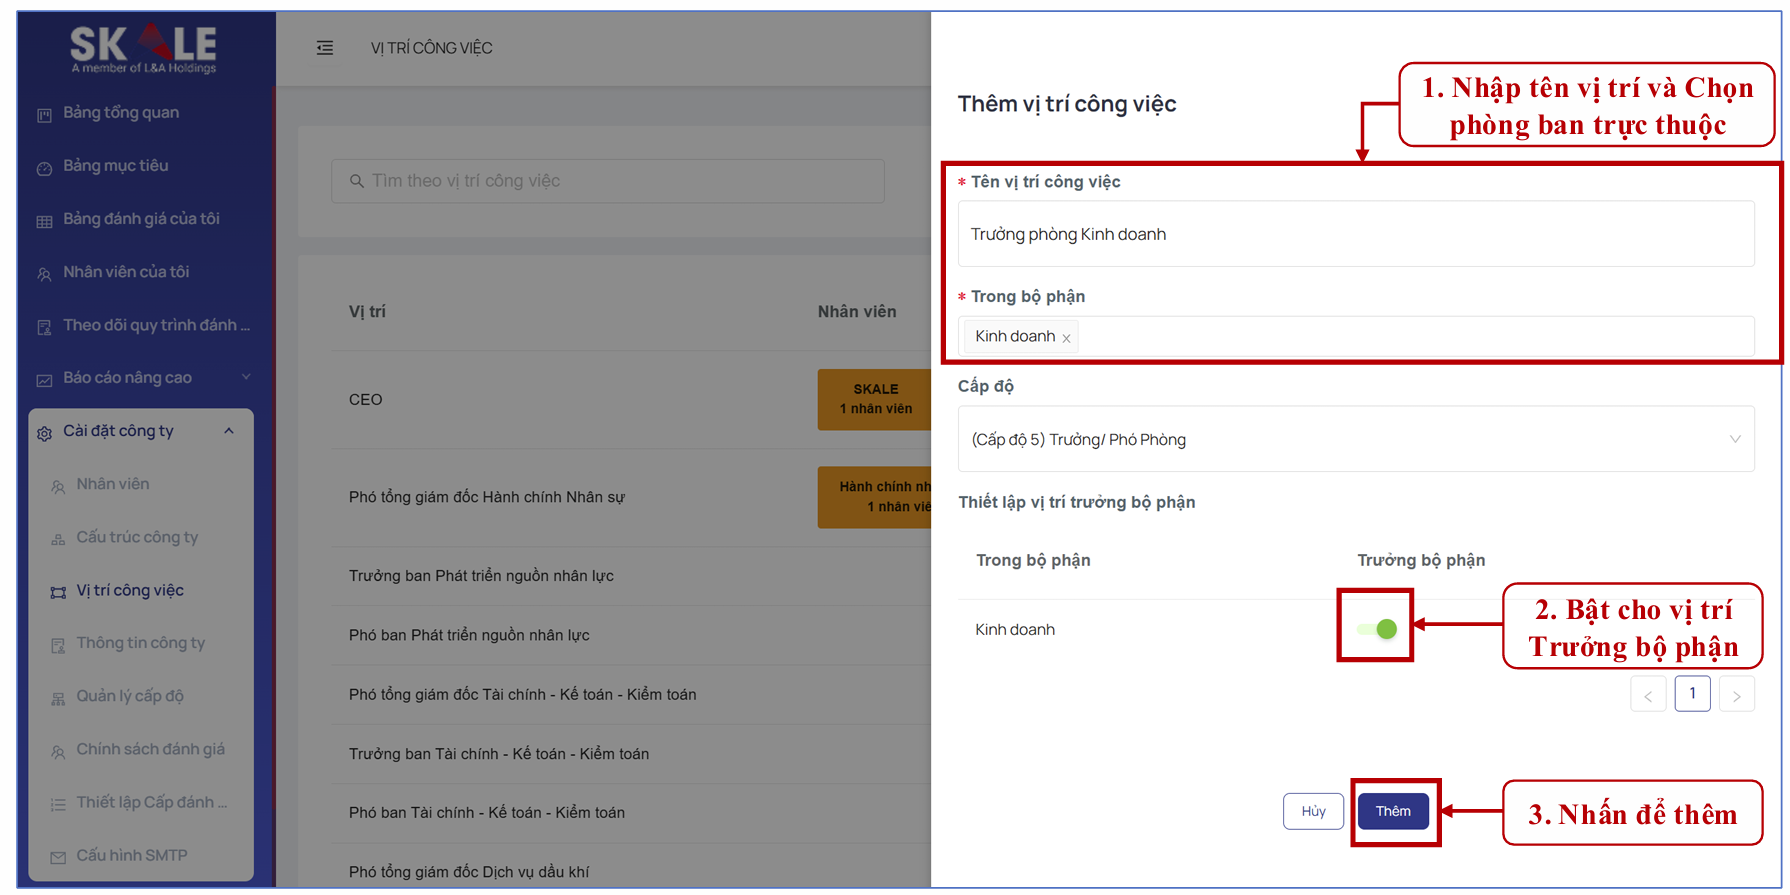Viewport: 1790px width, 895px height.
Task: Click the hamburger menu collapse icon
Action: 325,48
